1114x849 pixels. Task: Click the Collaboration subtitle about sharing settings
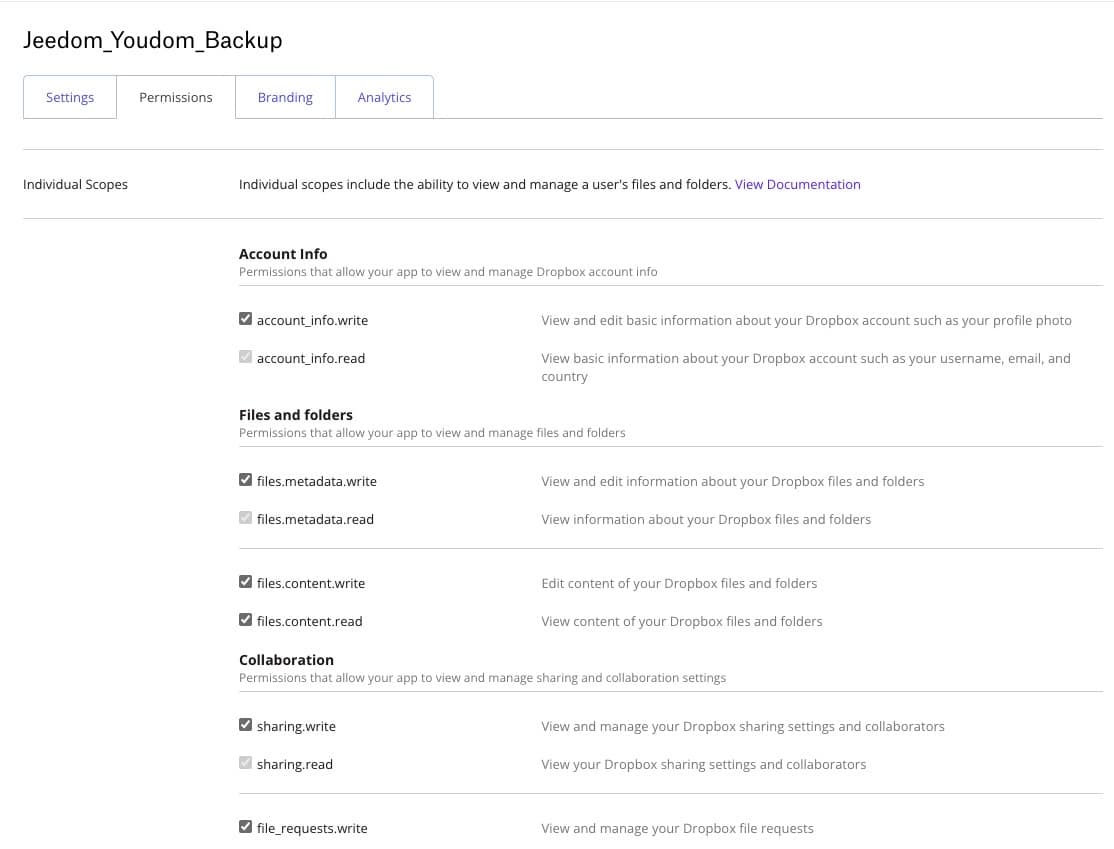click(482, 678)
